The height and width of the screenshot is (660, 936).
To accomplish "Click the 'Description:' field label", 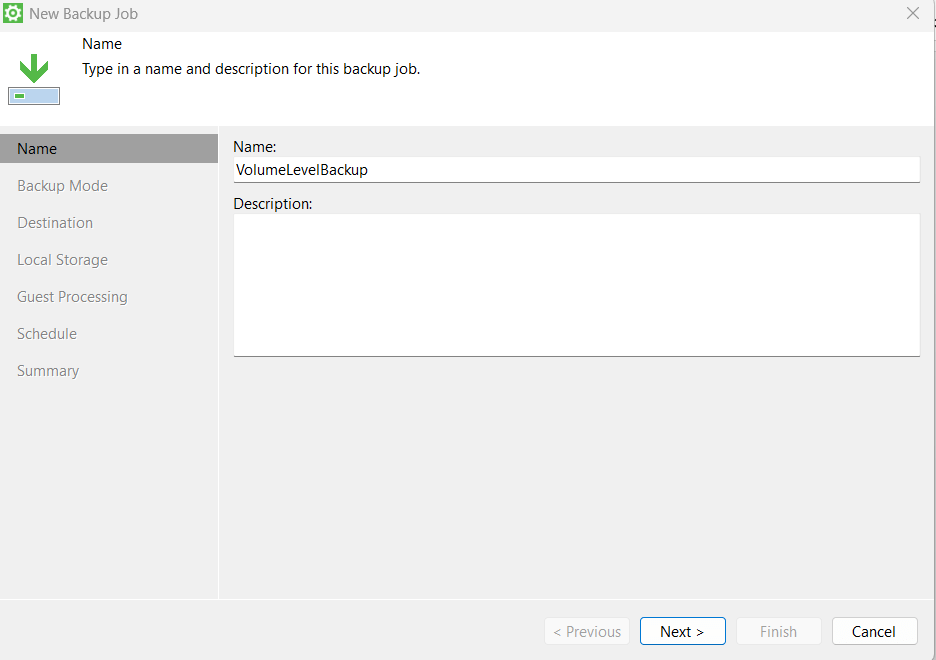I will coord(273,204).
